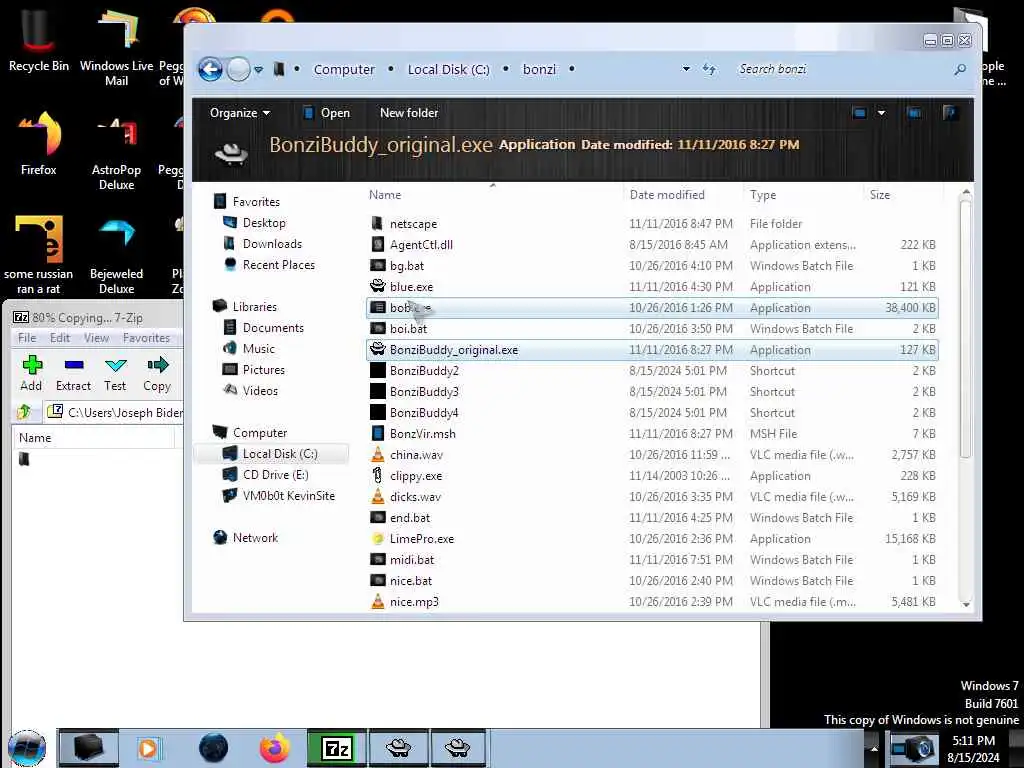Select Desktop under Favorites

tap(264, 223)
